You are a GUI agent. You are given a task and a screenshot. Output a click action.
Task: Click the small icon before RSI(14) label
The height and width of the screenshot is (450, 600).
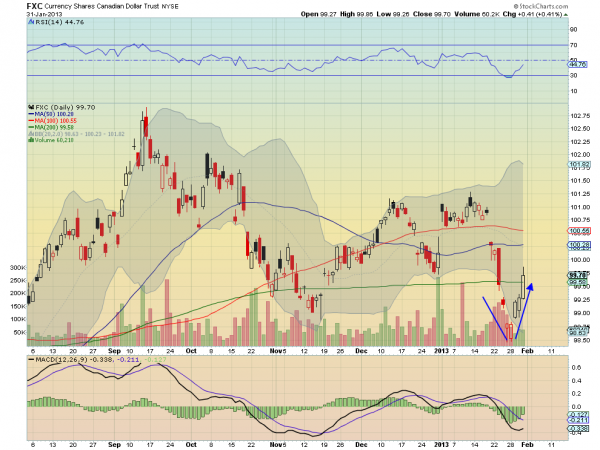(x=31, y=22)
